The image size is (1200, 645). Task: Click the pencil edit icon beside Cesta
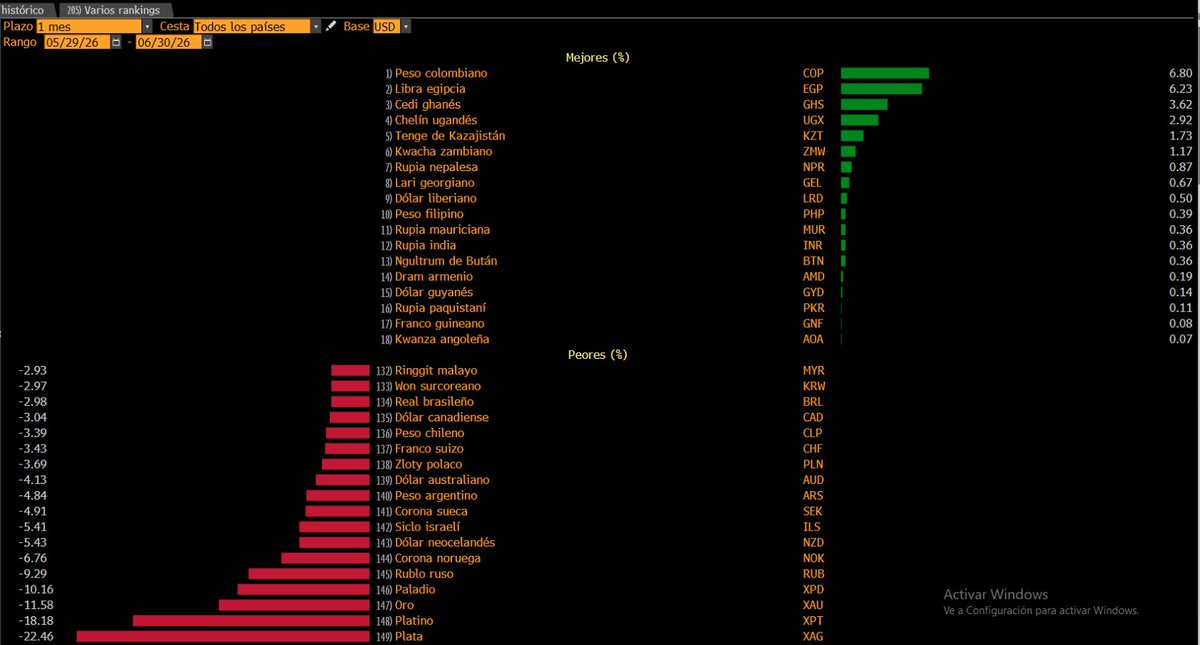point(331,26)
